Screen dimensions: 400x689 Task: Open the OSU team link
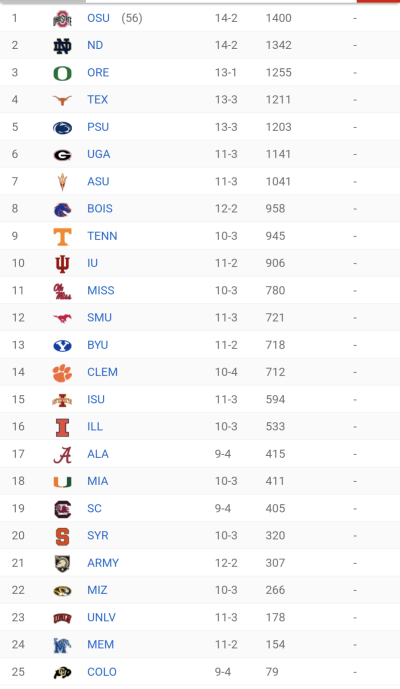click(98, 18)
